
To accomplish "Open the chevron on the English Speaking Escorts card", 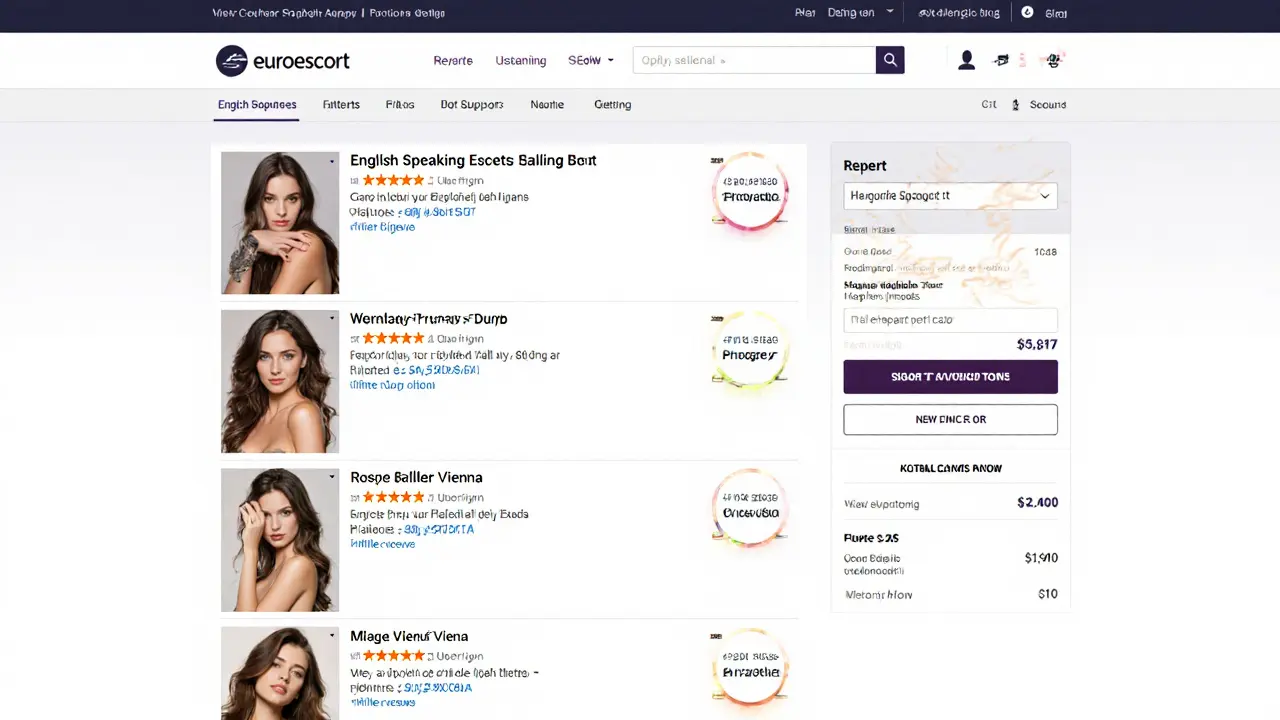I will pos(331,161).
